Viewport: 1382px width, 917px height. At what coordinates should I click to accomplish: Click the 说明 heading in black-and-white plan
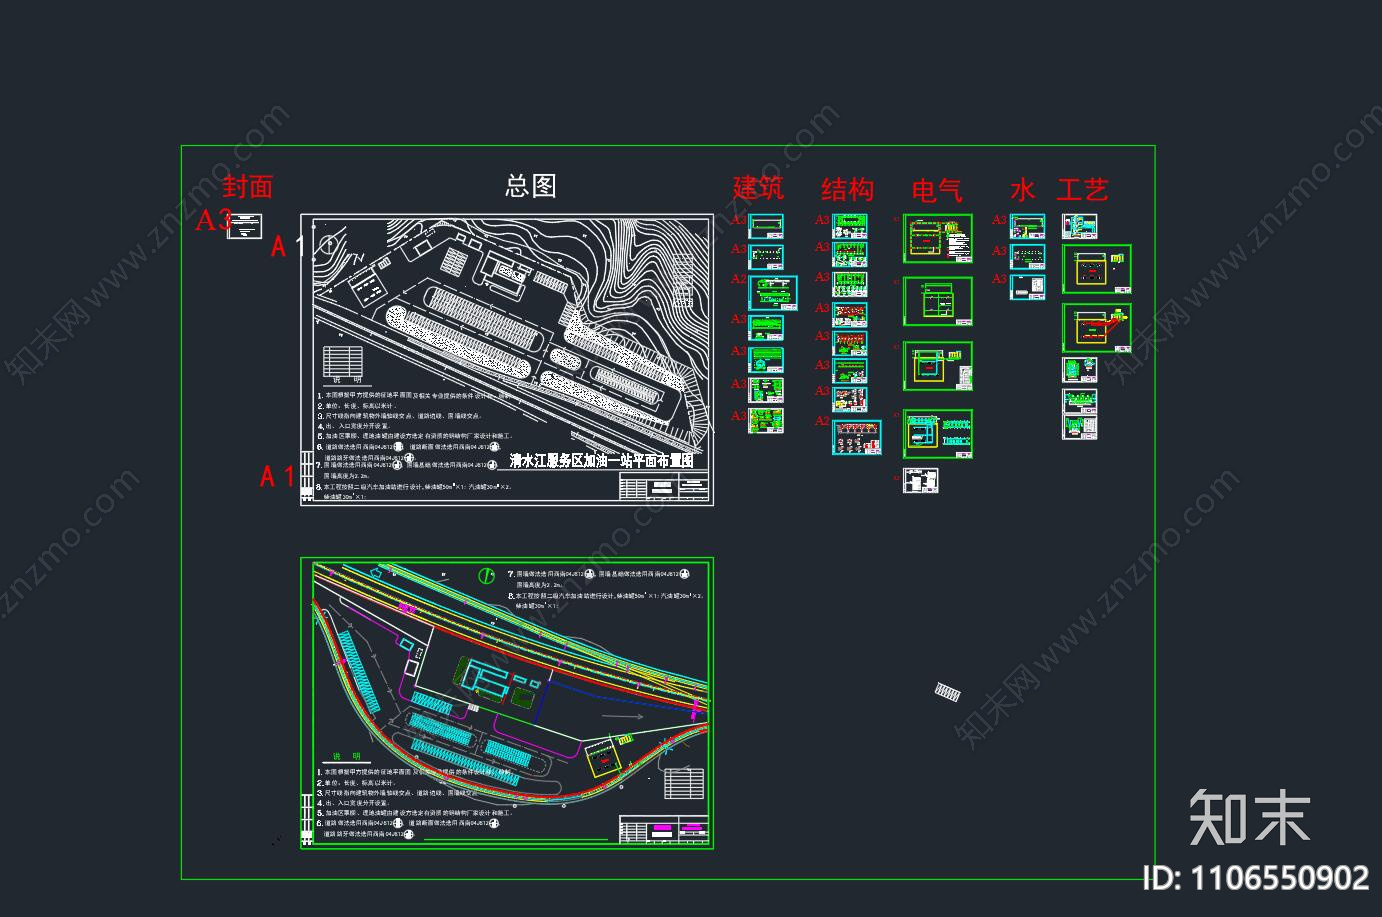click(x=347, y=380)
